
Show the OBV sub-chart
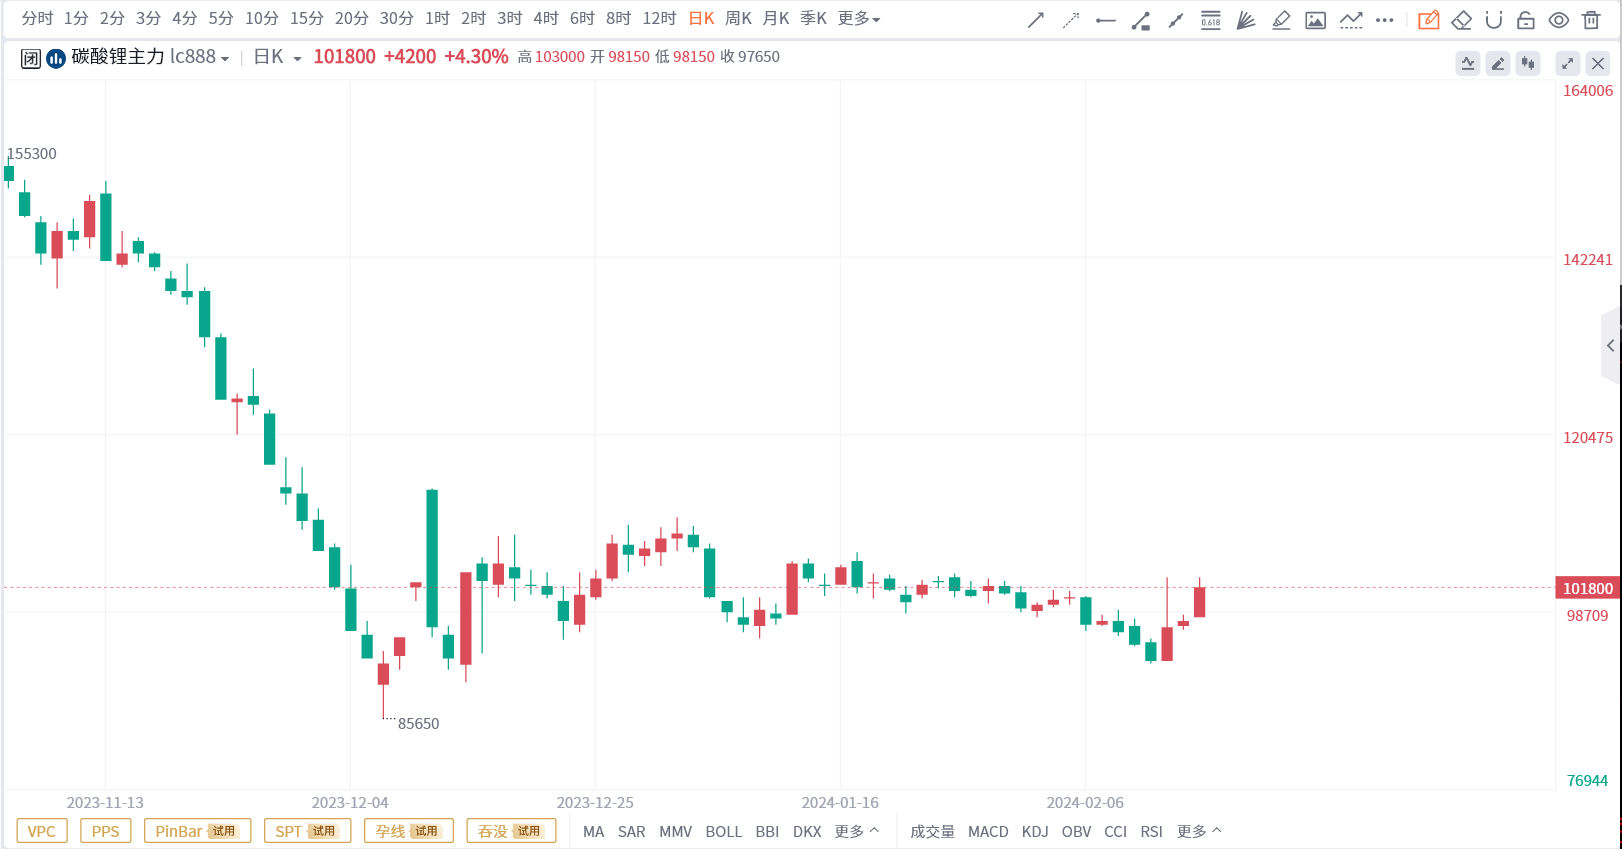click(x=1076, y=831)
